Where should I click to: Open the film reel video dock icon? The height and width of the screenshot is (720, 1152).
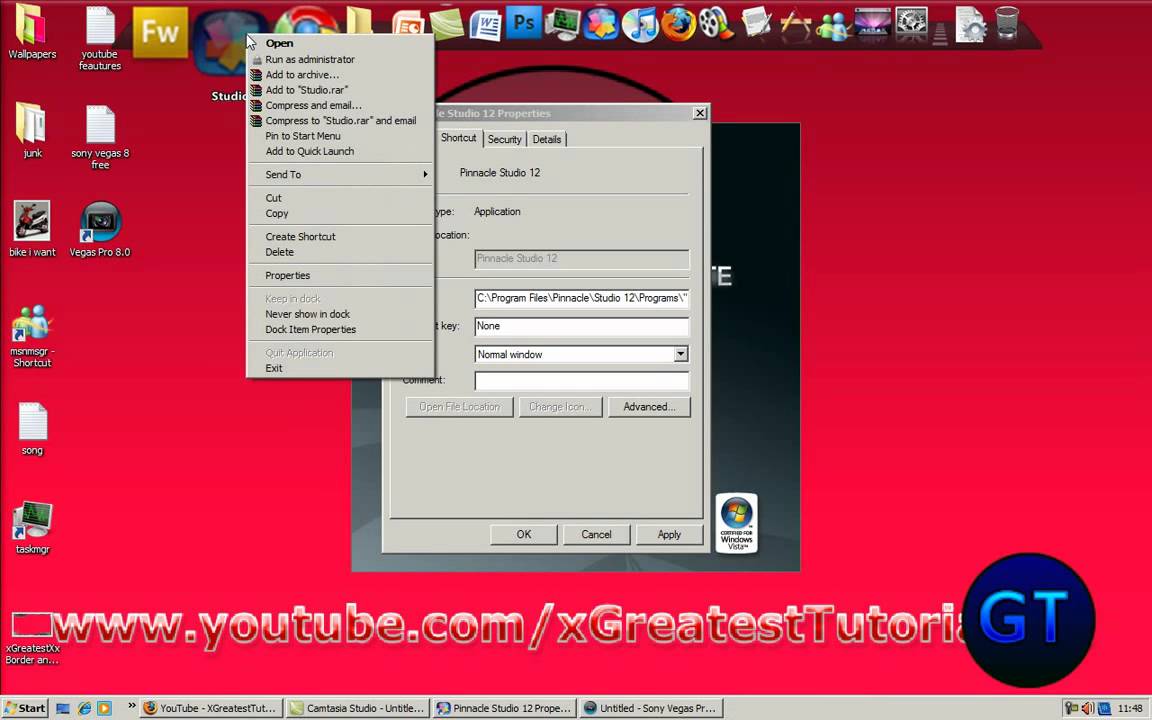[x=716, y=24]
